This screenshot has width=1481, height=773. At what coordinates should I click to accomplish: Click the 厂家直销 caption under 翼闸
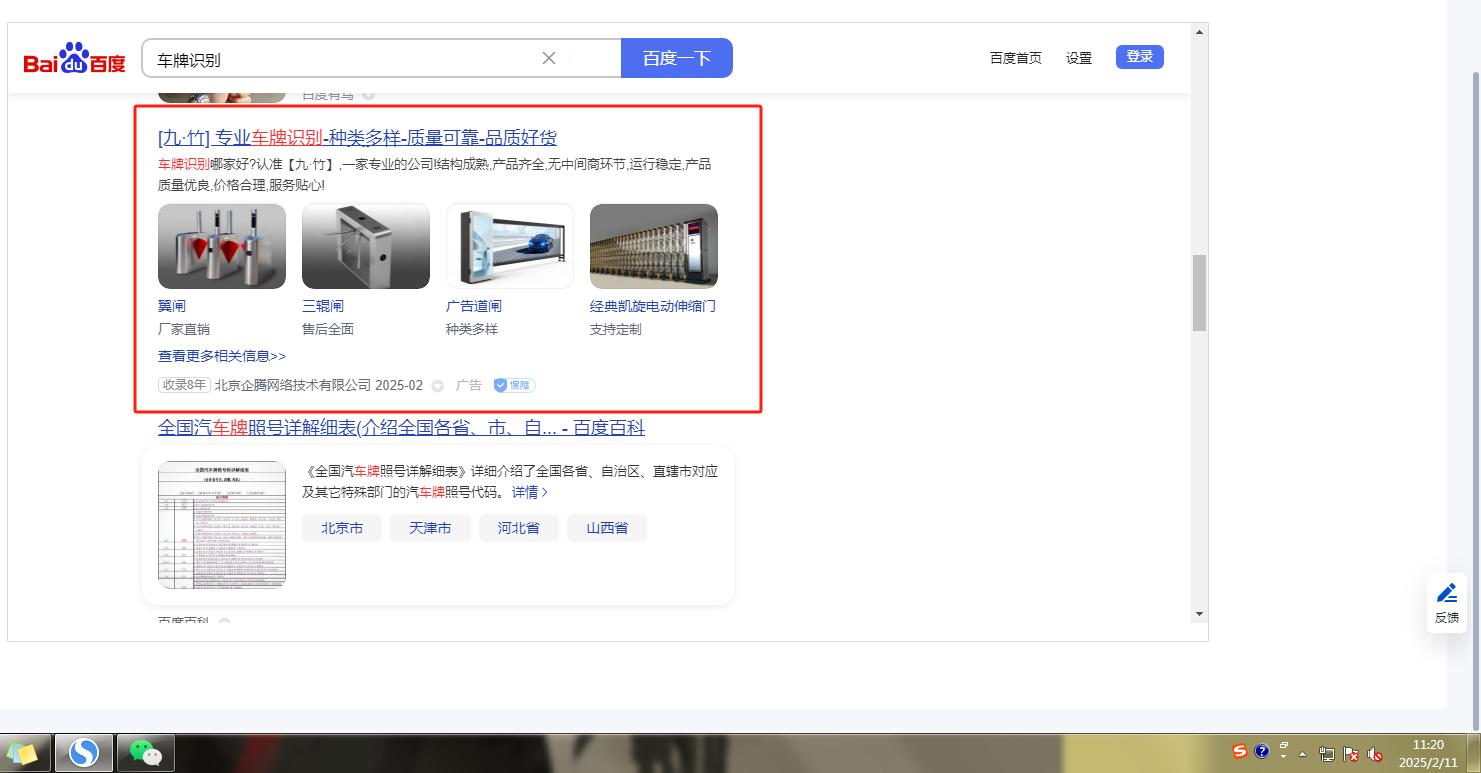(184, 329)
